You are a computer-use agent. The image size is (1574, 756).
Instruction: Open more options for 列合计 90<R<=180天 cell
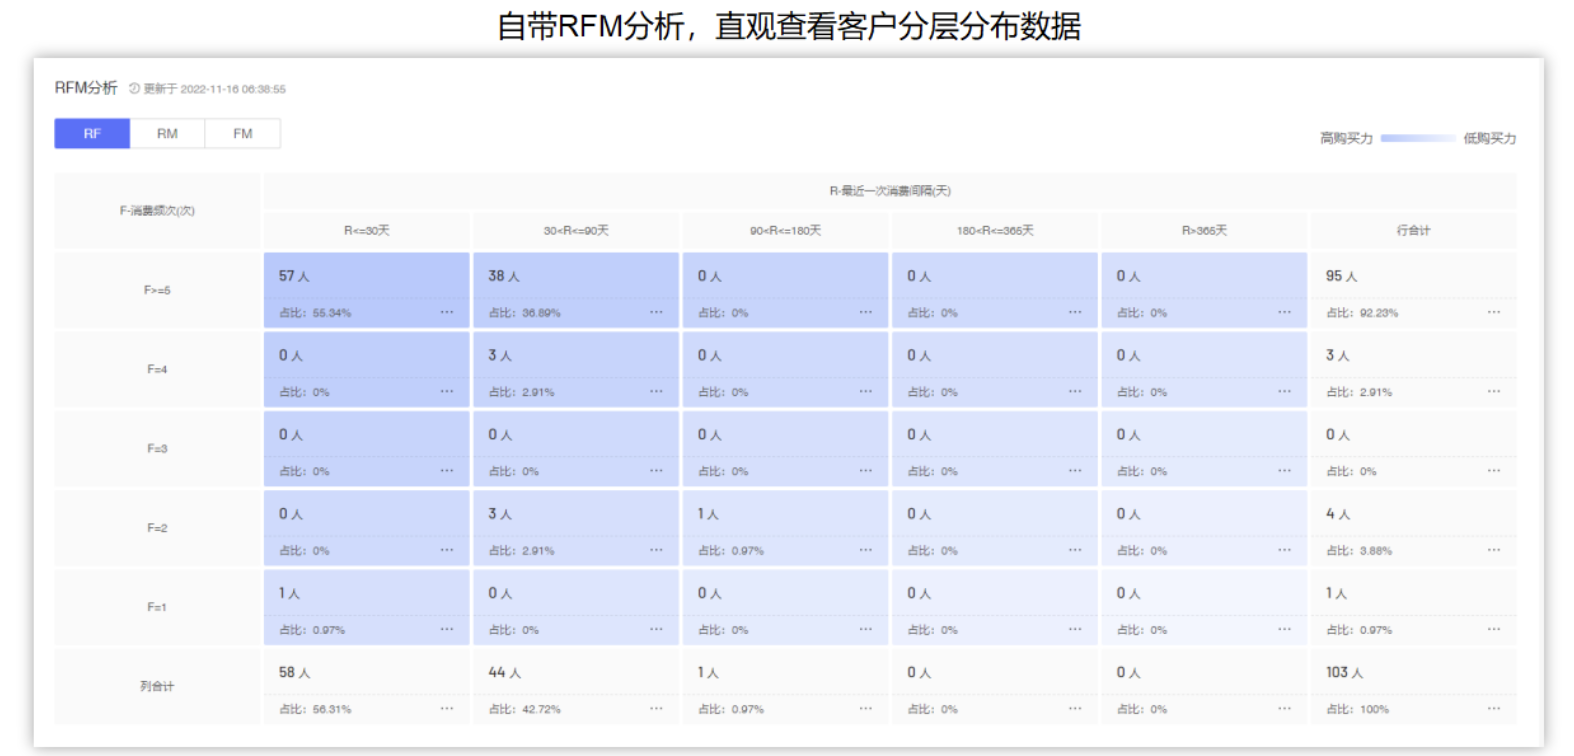[x=866, y=708]
